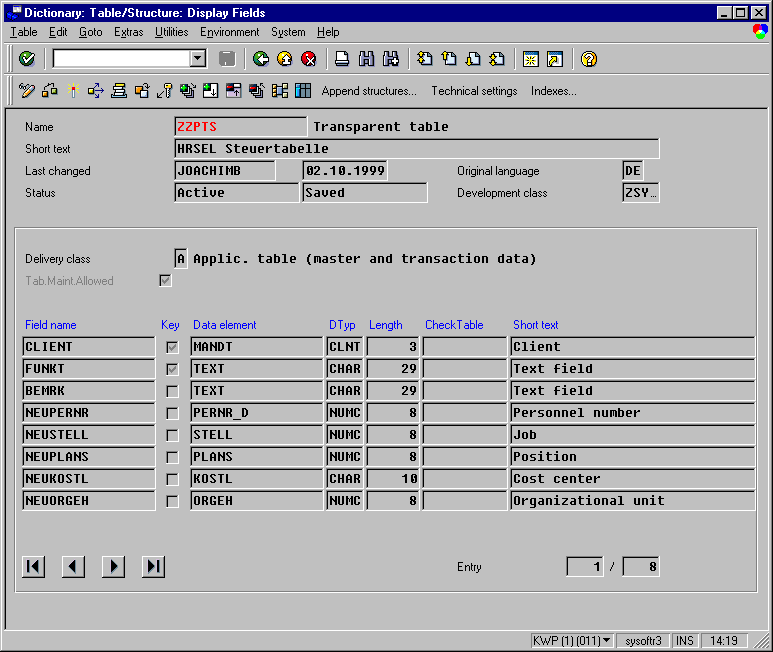Click the Technical settings button

tap(474, 91)
